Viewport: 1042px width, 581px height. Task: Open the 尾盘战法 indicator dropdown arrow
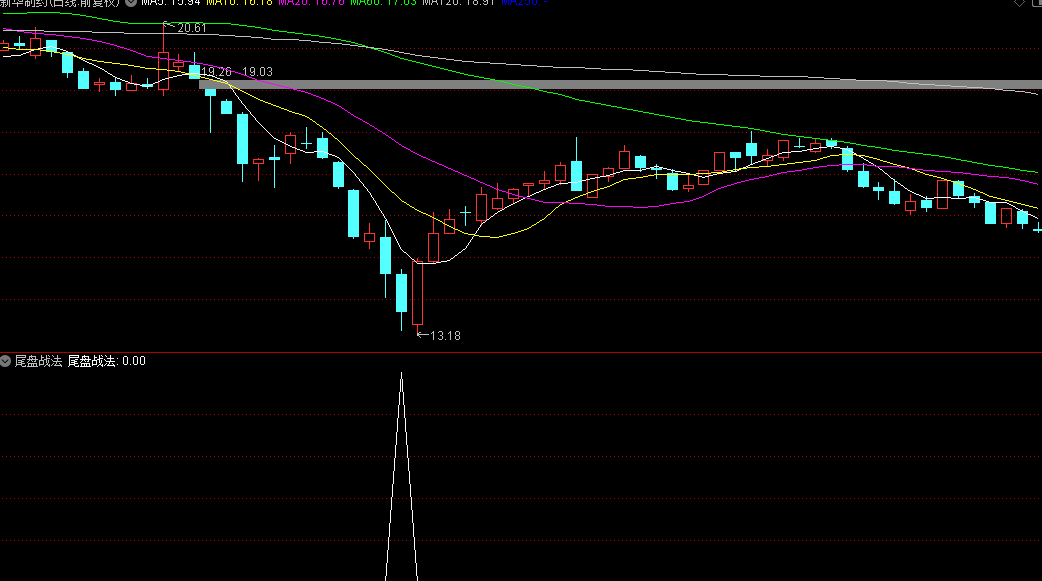pyautogui.click(x=6, y=361)
